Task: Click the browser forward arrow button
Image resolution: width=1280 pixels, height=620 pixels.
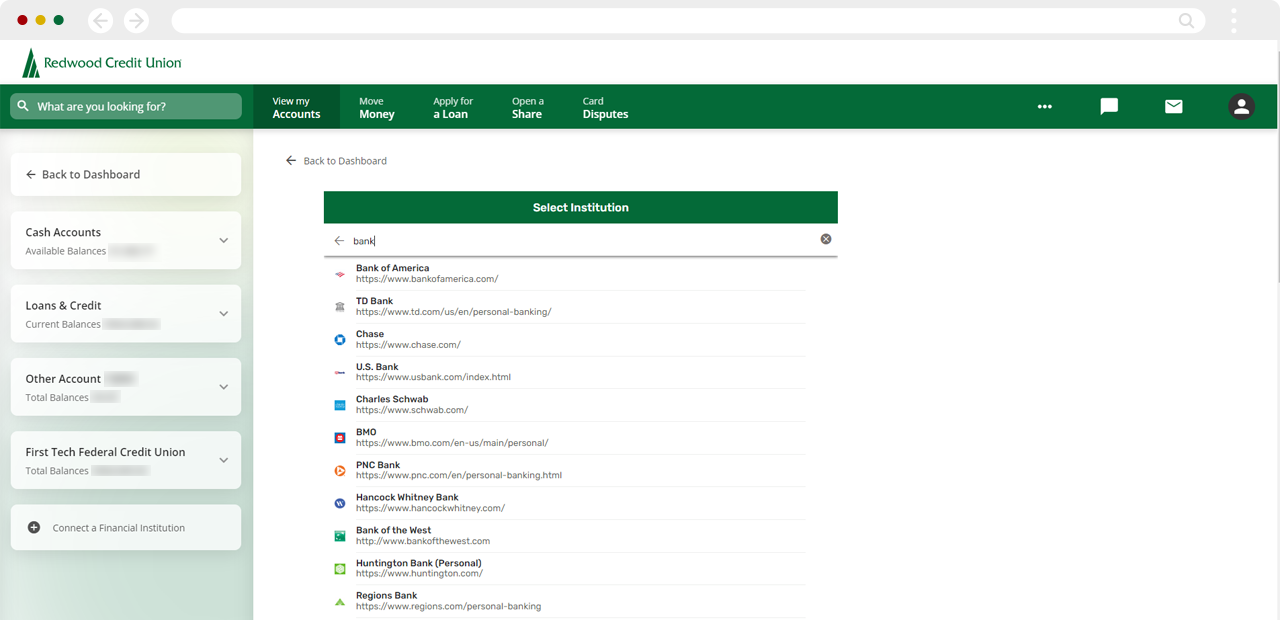Action: coord(136,20)
